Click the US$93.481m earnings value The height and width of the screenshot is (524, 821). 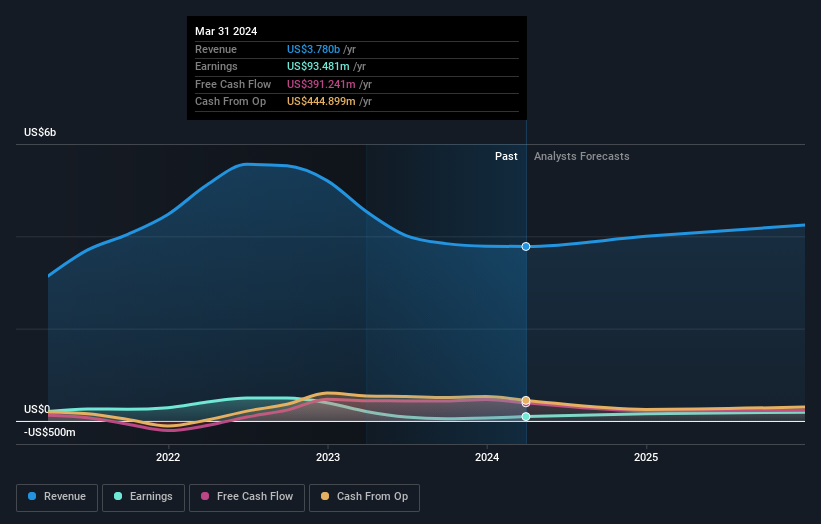pyautogui.click(x=318, y=66)
